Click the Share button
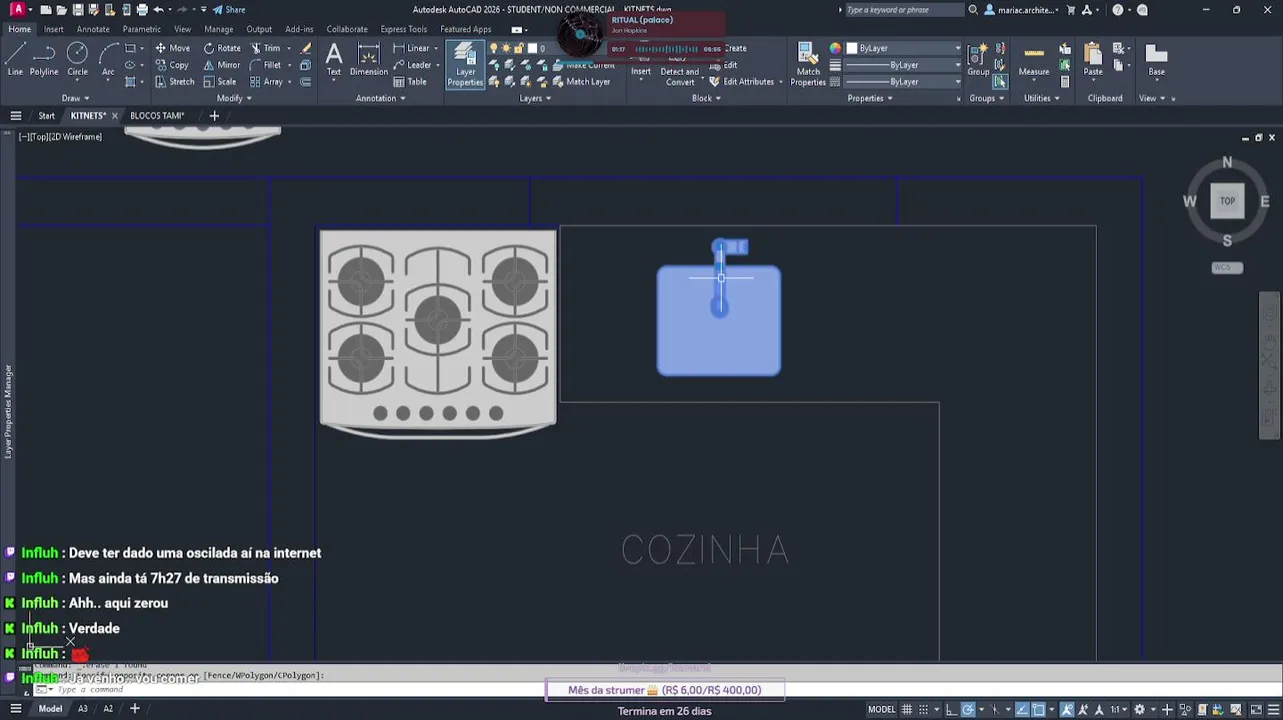The image size is (1283, 720). [x=229, y=10]
